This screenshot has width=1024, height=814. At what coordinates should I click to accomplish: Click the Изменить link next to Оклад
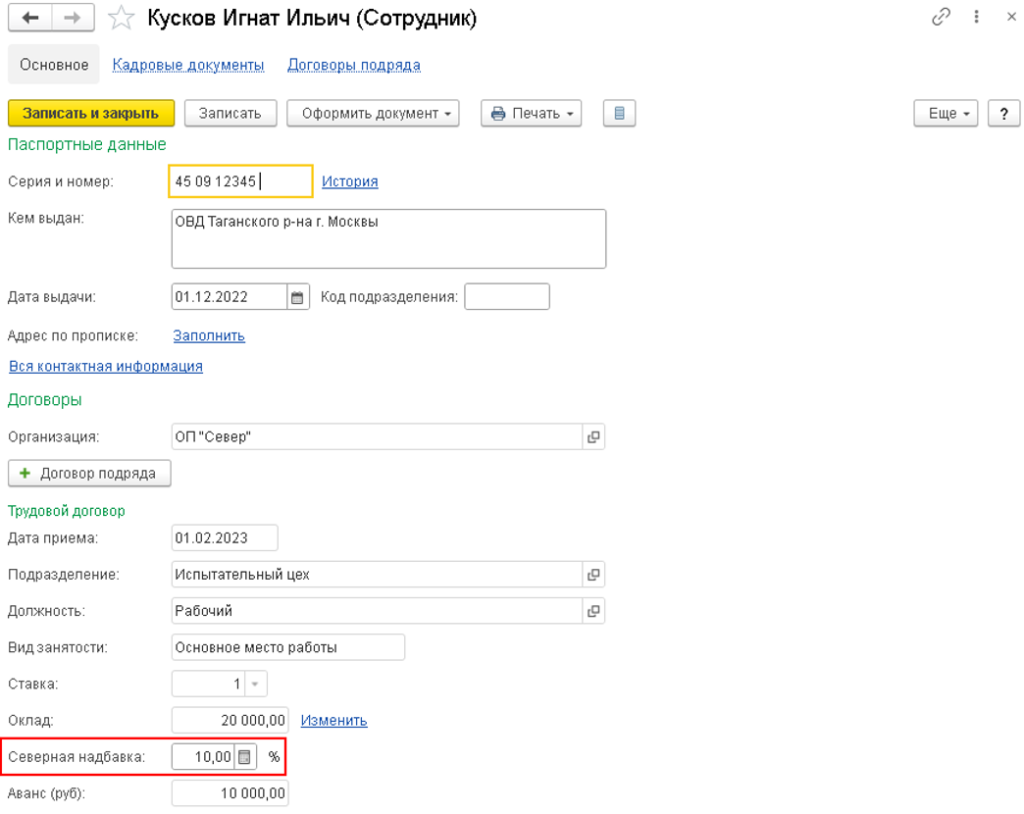pyautogui.click(x=334, y=720)
